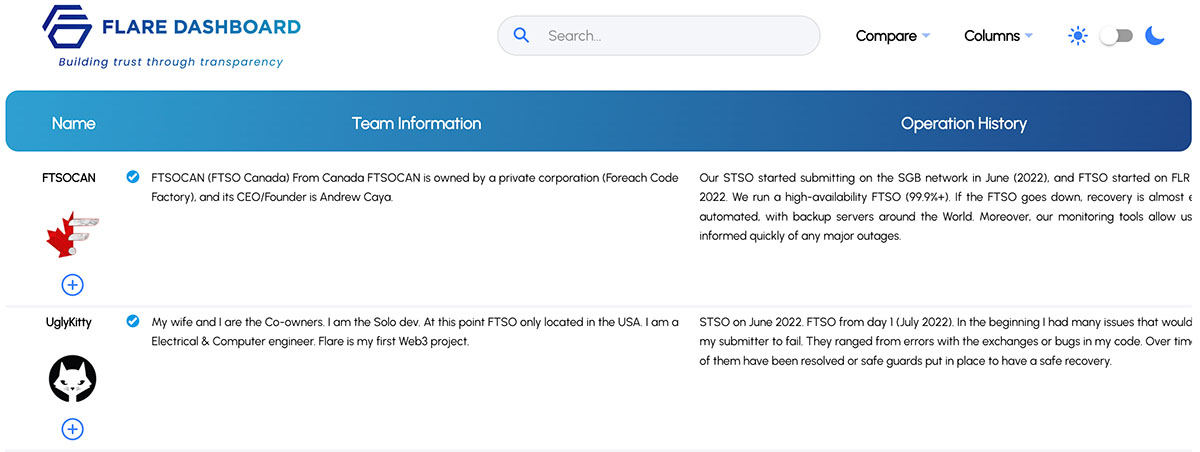Viewport: 1200px width, 452px height.
Task: Click the plus icon under UglyKitty
Action: coord(72,429)
